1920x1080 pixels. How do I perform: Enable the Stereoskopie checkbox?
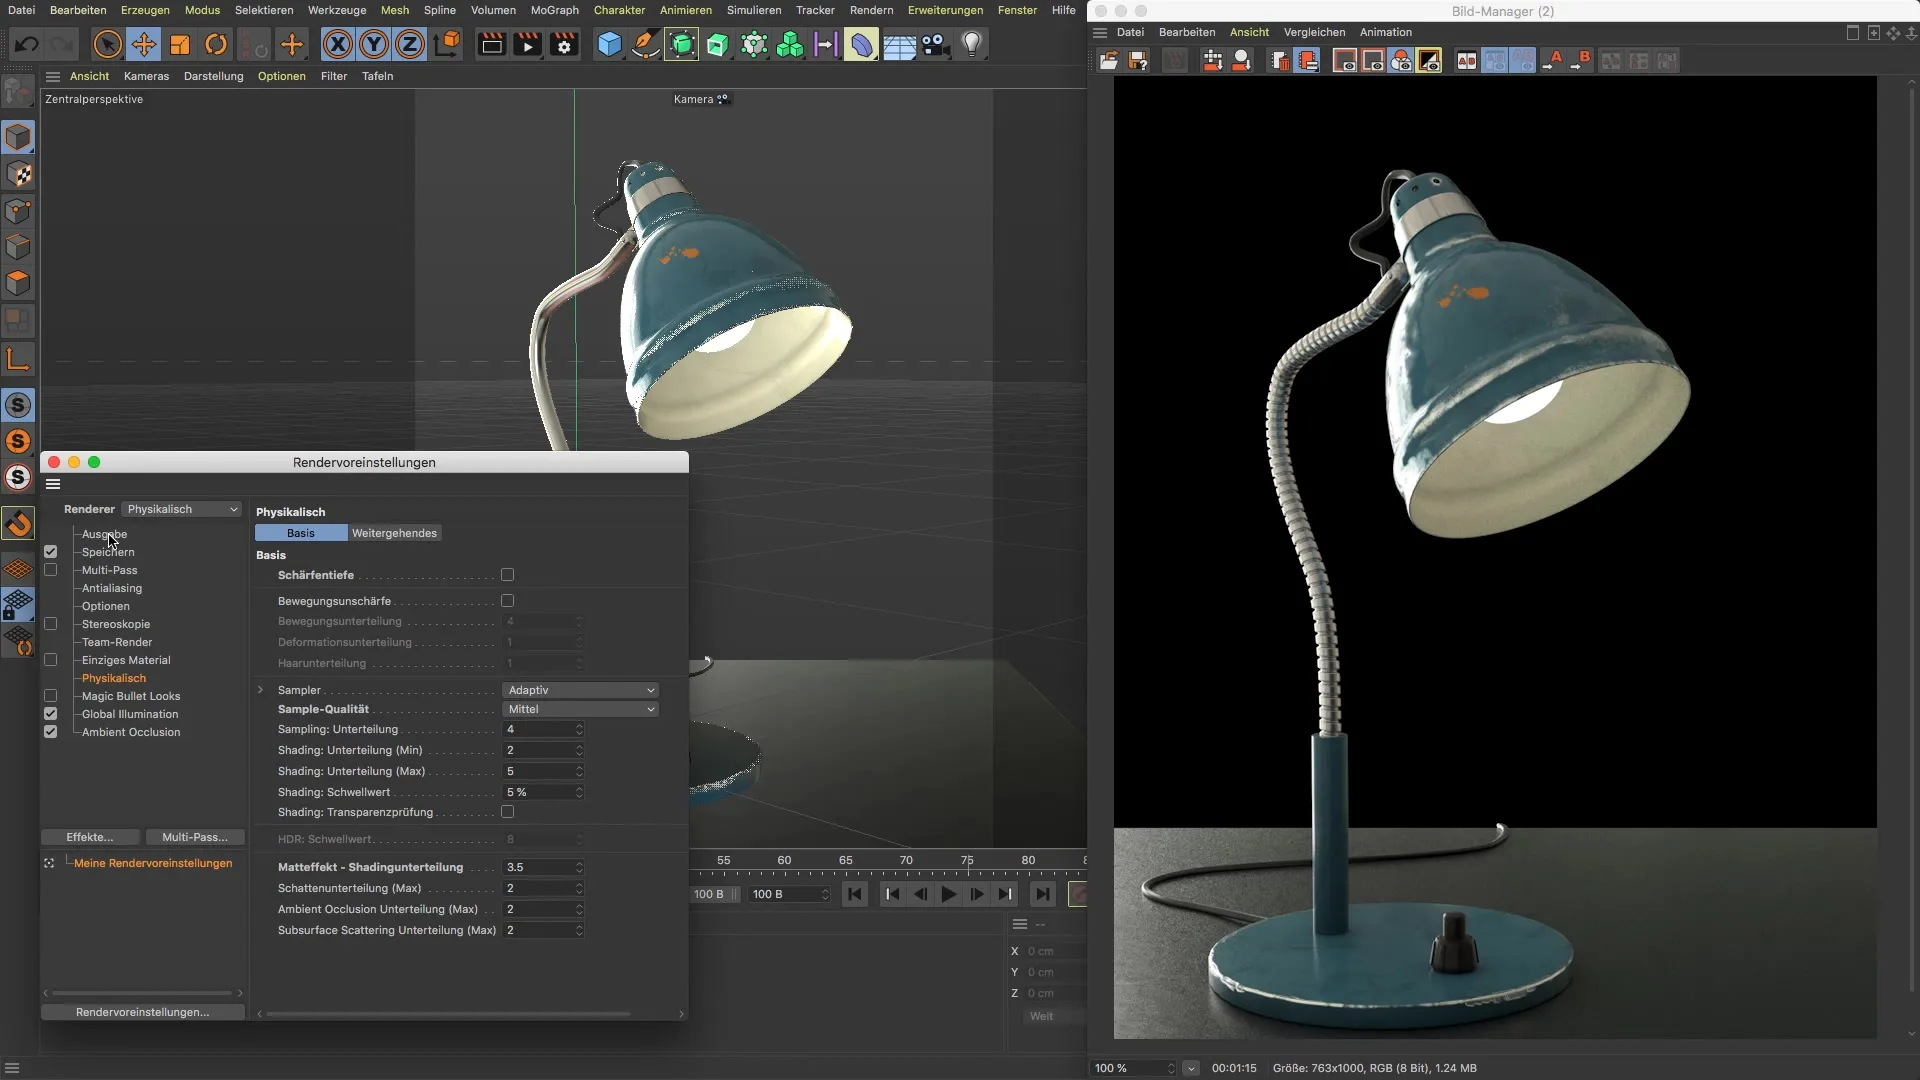tap(51, 624)
